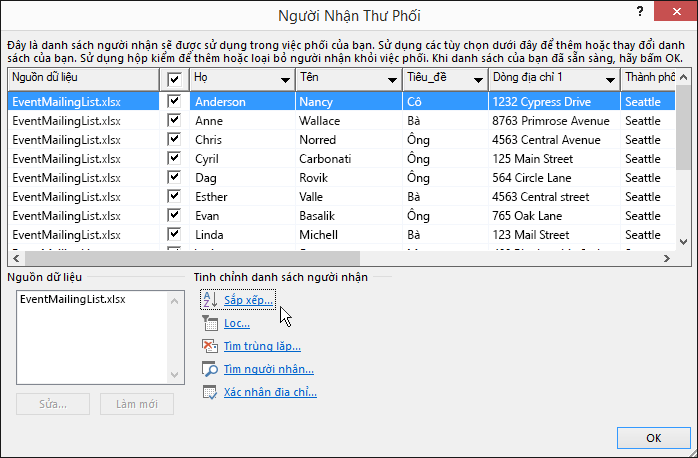This screenshot has width=698, height=458.
Task: Open the Họ column dropdown arrow
Action: (285, 81)
